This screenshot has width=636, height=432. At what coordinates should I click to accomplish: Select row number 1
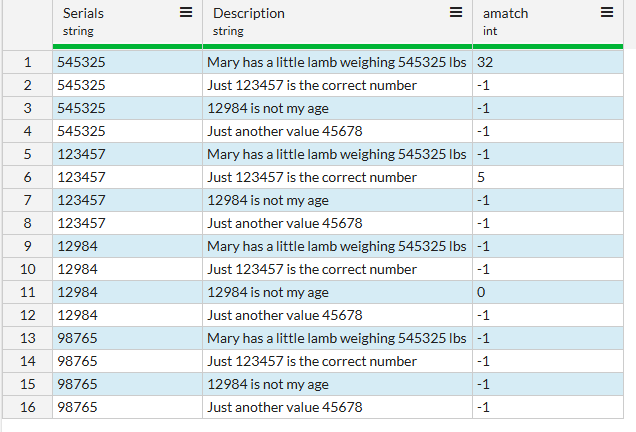pos(26,62)
